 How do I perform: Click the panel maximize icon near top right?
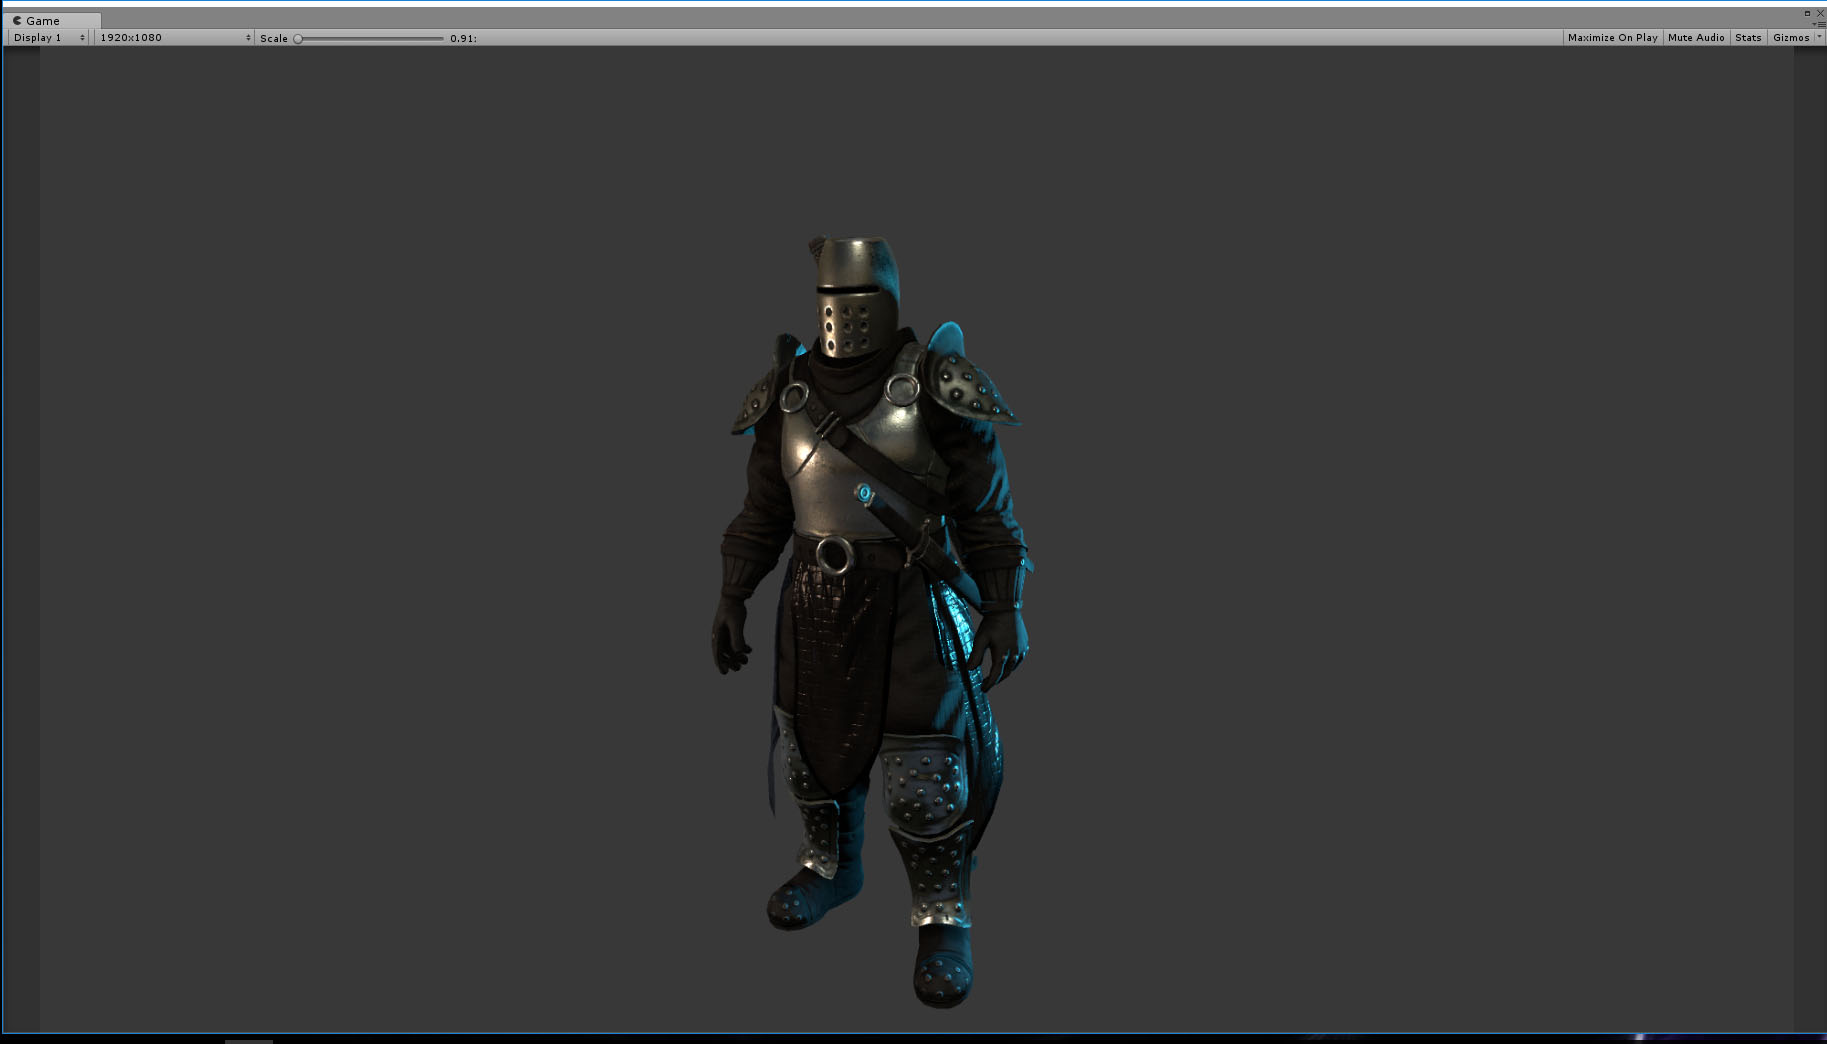1807,13
